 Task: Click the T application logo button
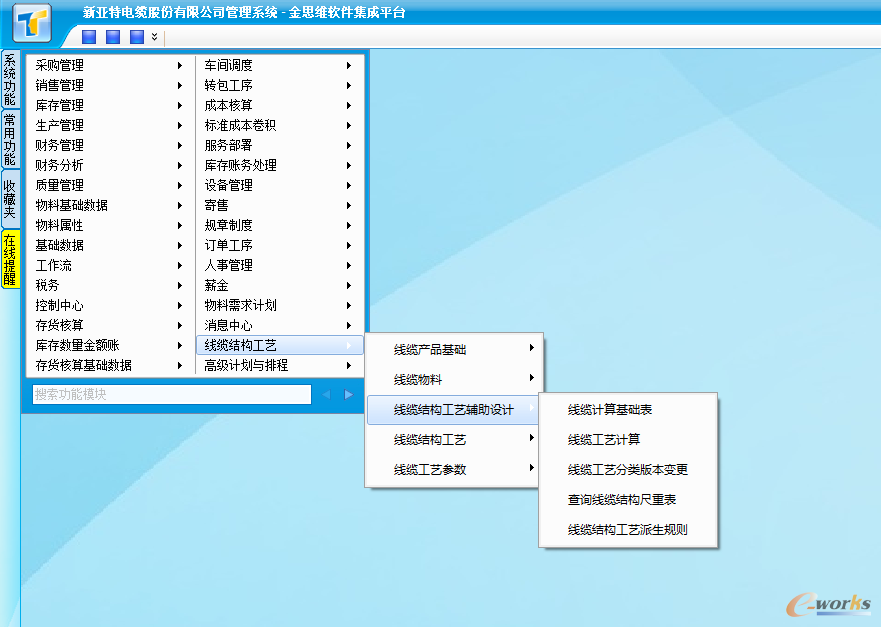click(x=33, y=22)
